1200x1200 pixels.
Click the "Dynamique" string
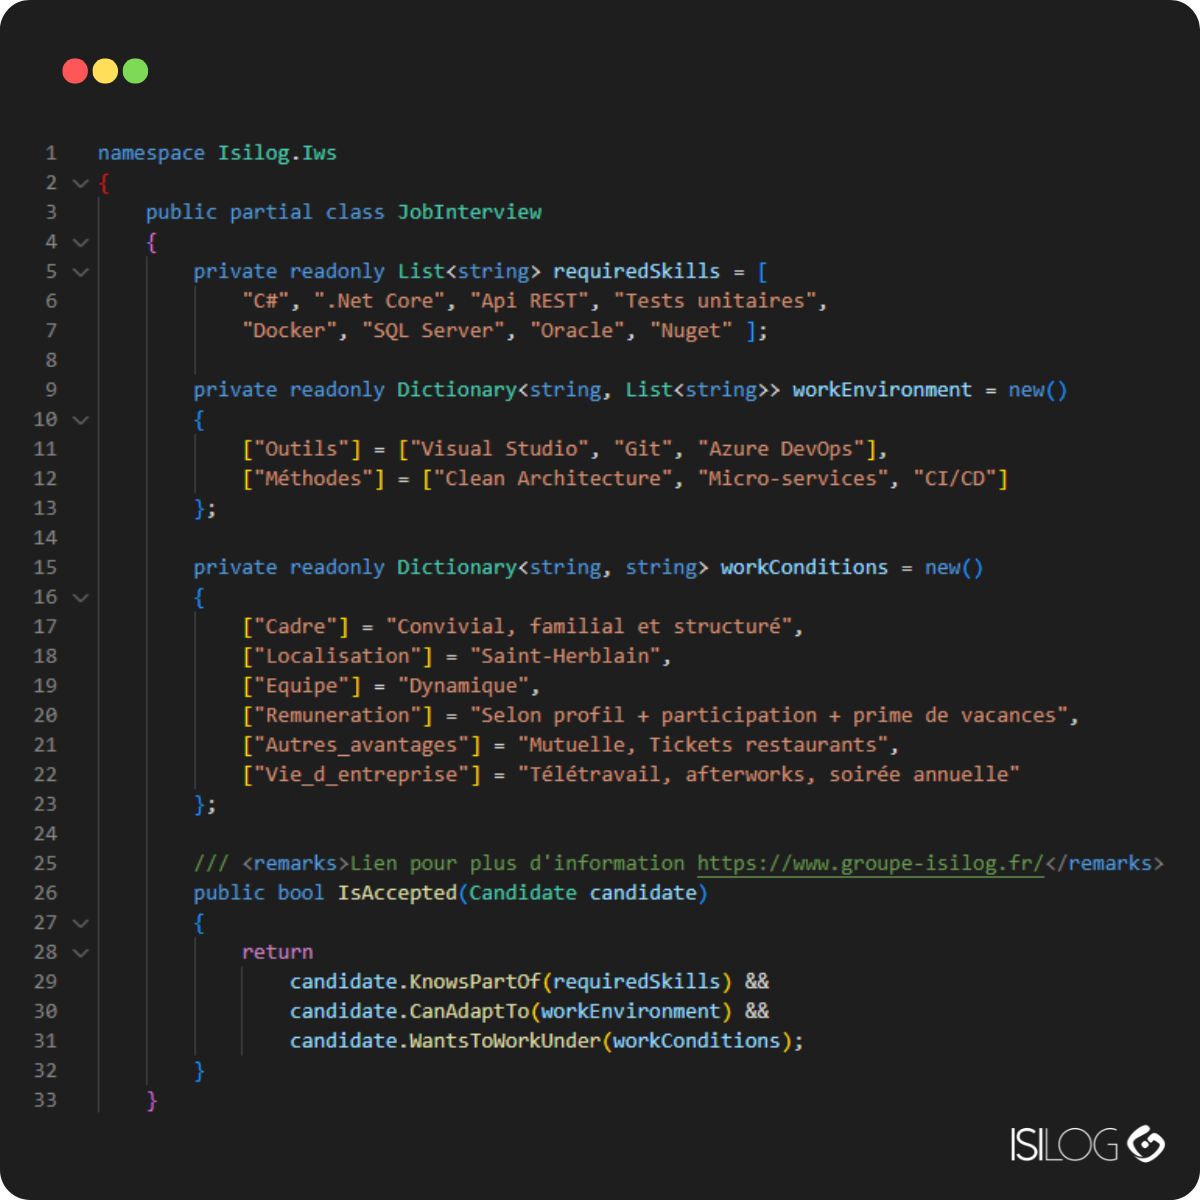point(463,685)
